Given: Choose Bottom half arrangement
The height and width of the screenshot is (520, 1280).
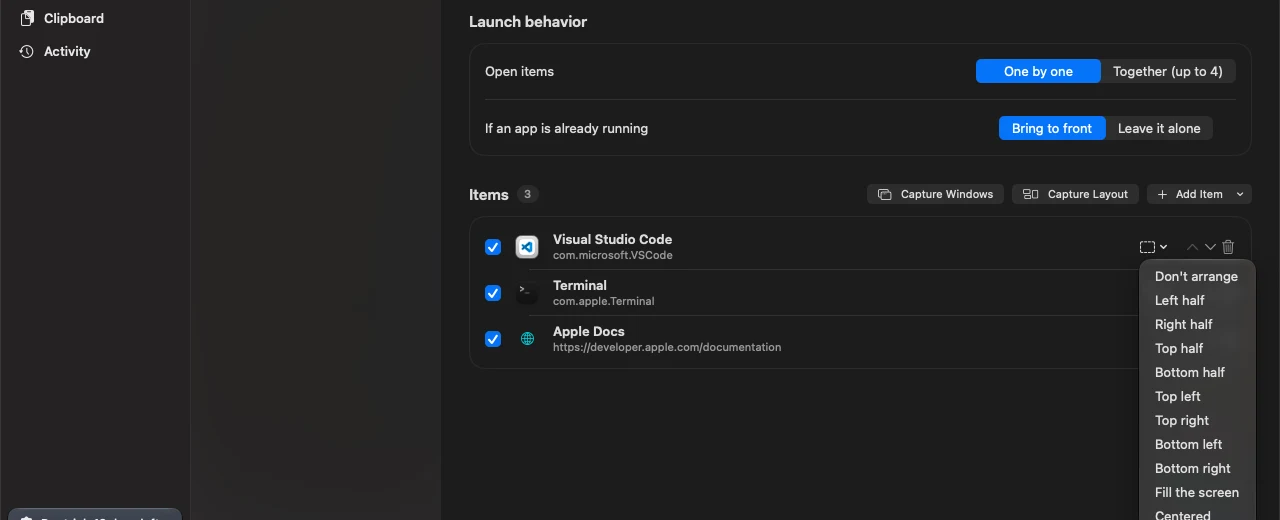Looking at the screenshot, I should pos(1196,372).
